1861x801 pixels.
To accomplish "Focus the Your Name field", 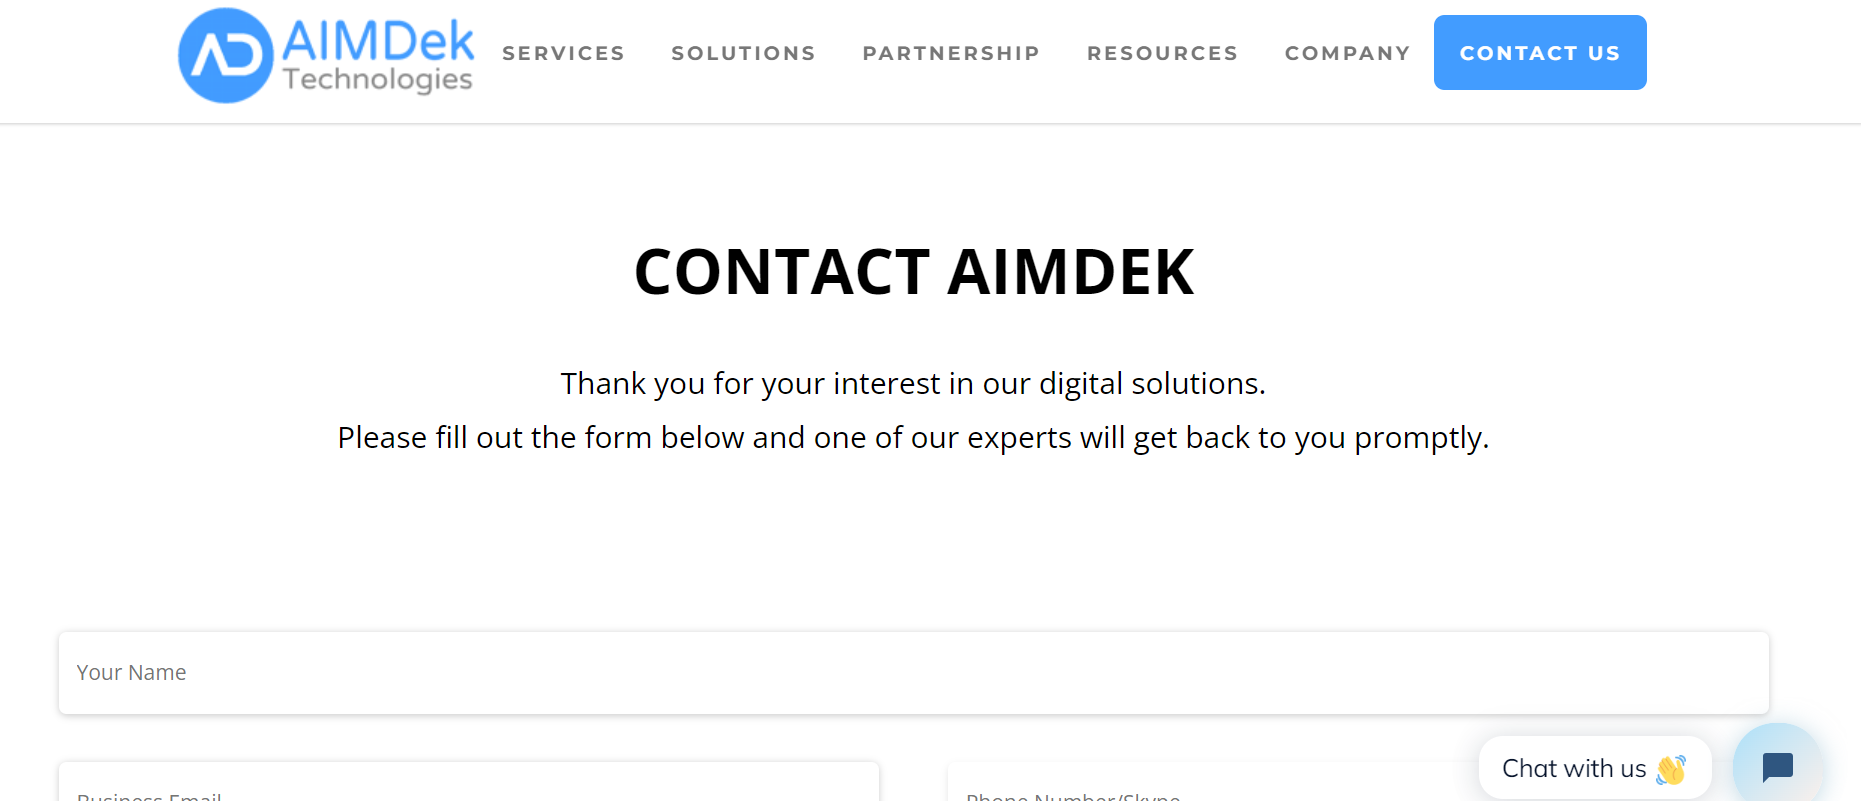I will point(914,672).
